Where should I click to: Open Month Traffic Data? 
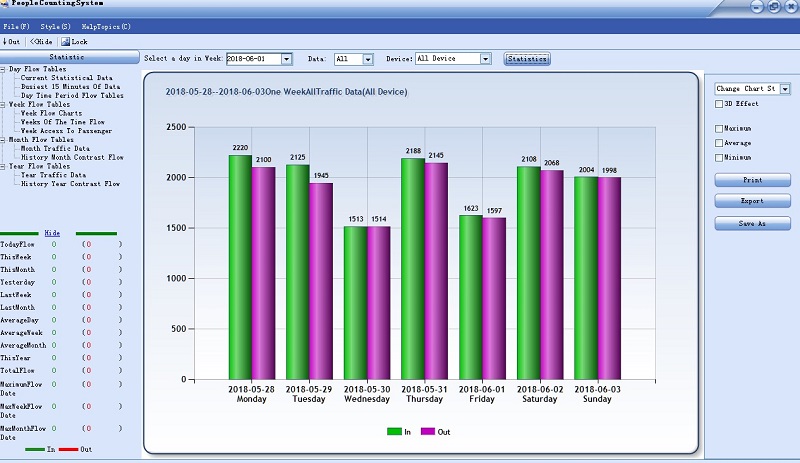pos(55,149)
